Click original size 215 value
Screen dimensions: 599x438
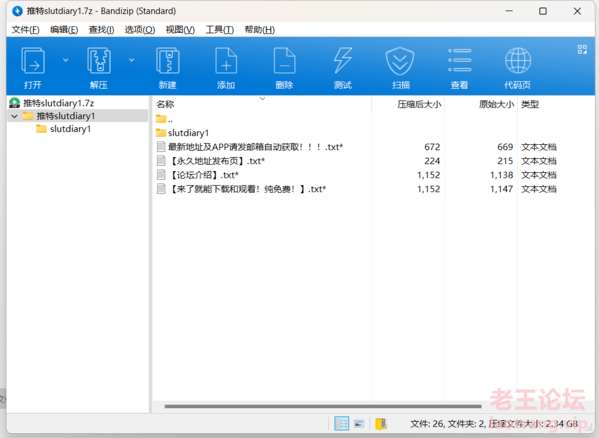tap(505, 161)
